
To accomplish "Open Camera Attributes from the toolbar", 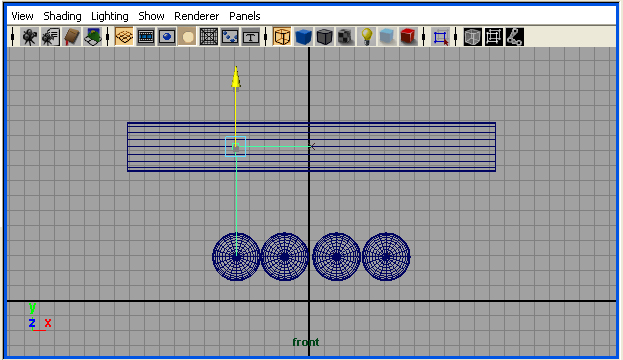I will coord(50,37).
